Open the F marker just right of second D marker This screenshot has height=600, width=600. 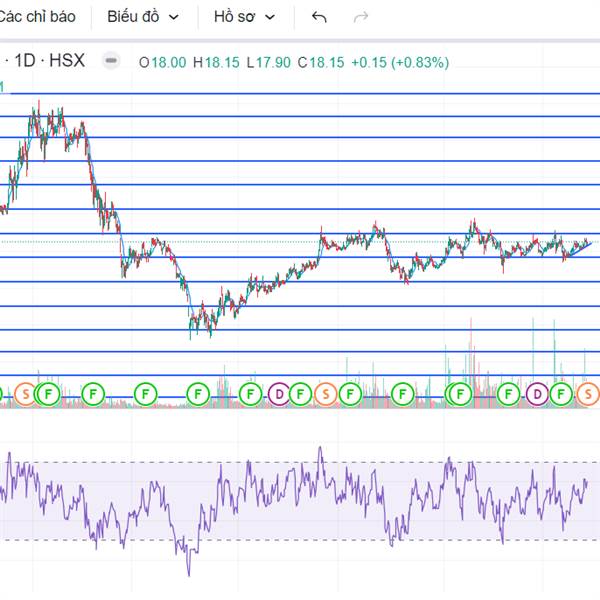pyautogui.click(x=561, y=394)
